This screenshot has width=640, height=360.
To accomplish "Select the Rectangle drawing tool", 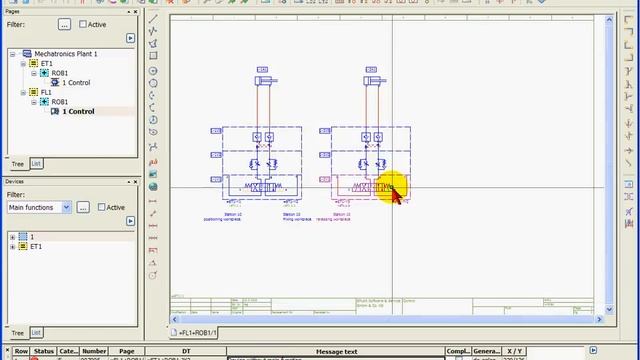I will pyautogui.click(x=153, y=56).
